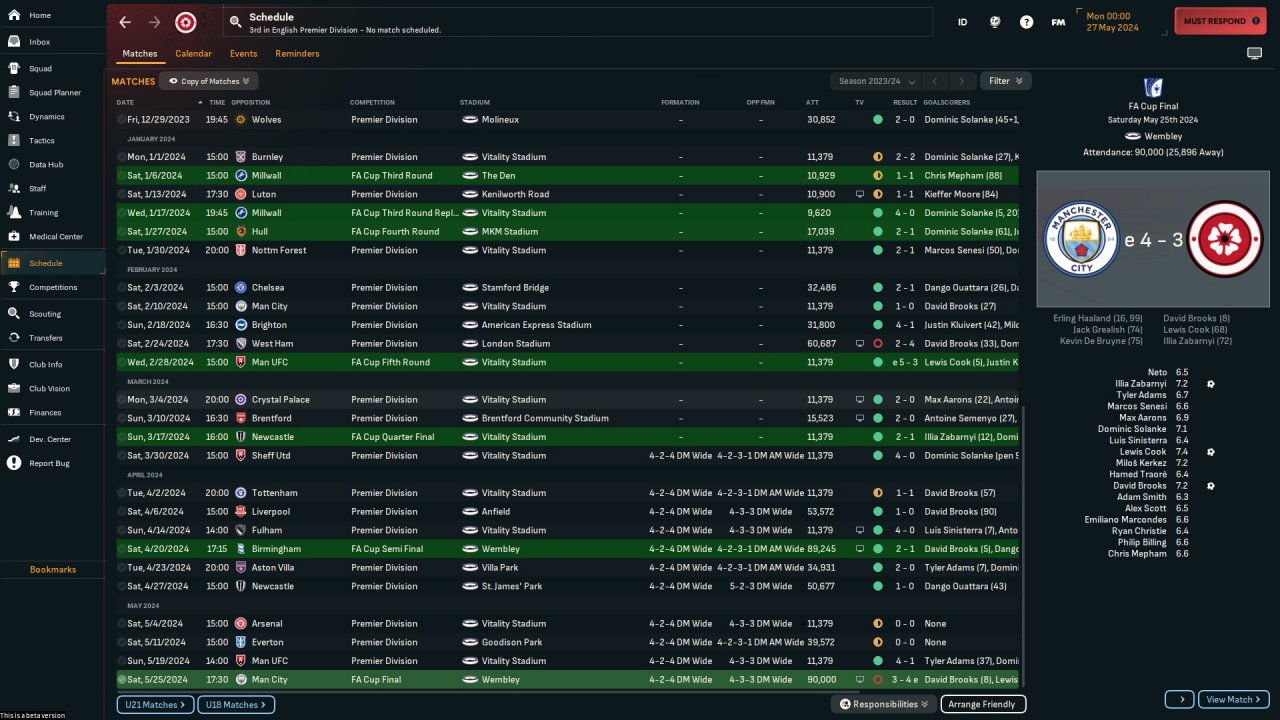Open Finances in the sidebar
The width and height of the screenshot is (1280, 720).
pos(53,412)
